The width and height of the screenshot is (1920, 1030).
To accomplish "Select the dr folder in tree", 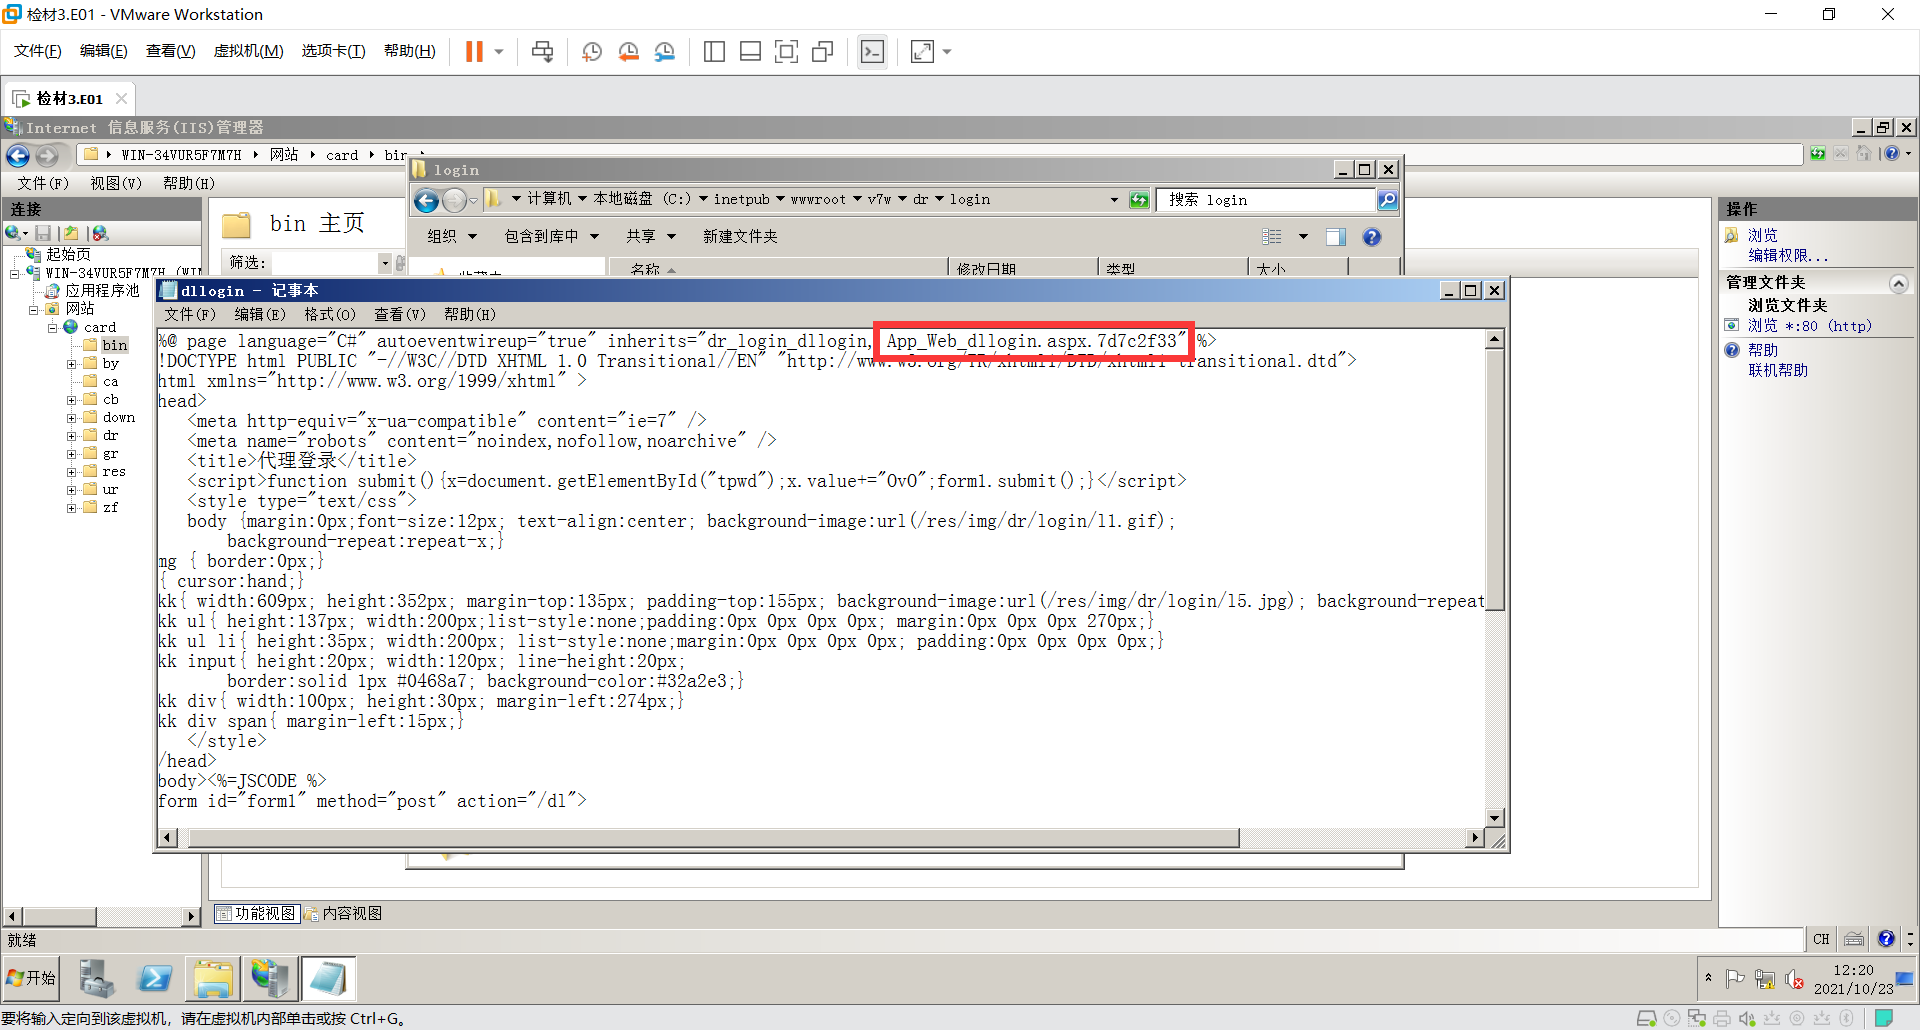I will (110, 436).
